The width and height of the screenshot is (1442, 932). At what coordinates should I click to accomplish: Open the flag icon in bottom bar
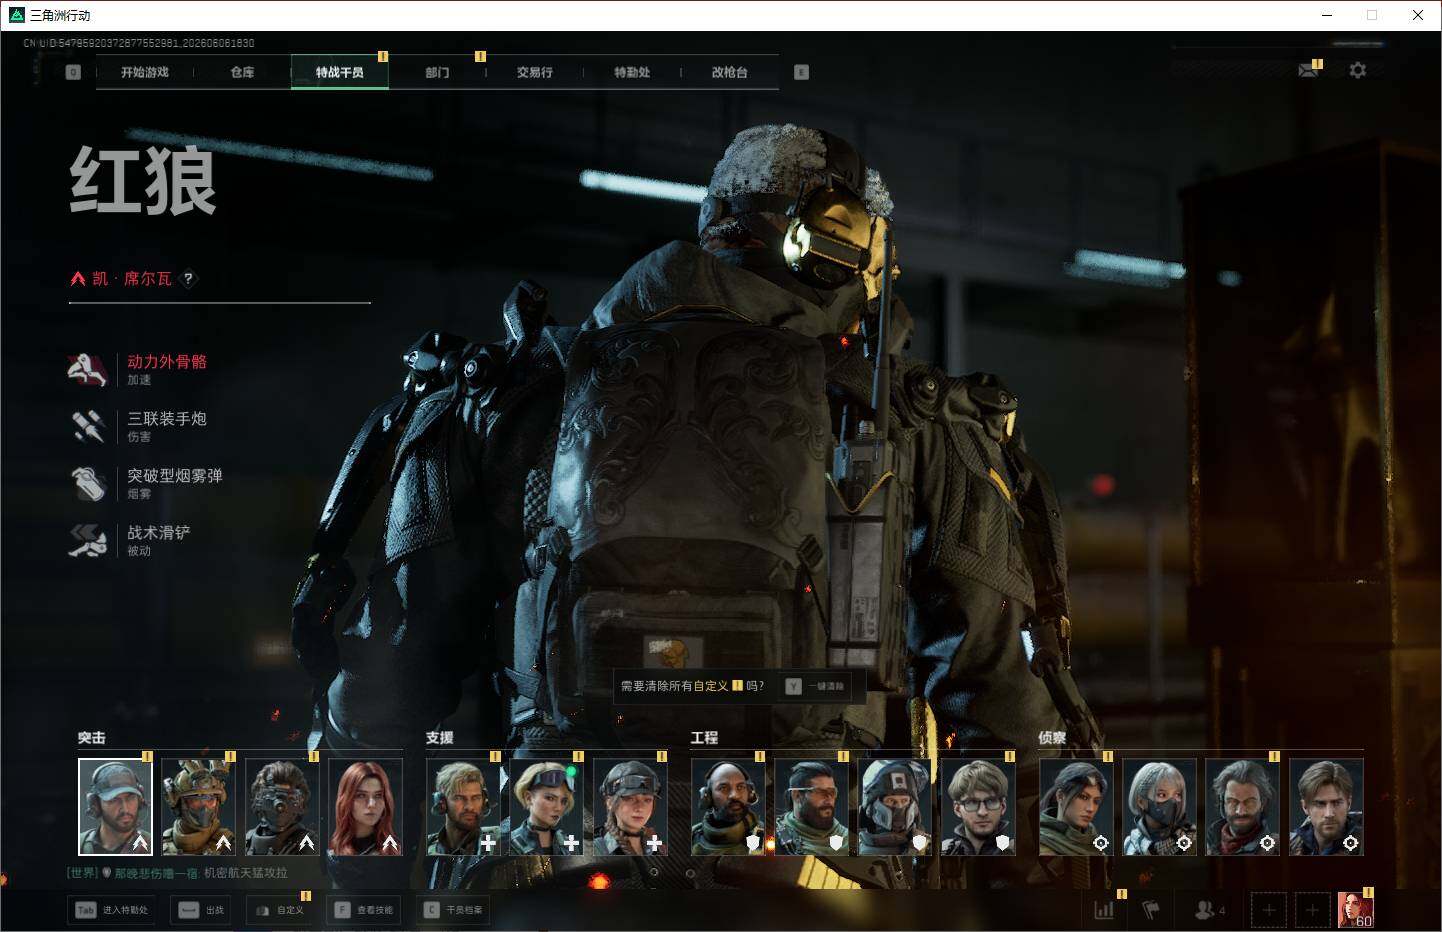[1151, 910]
